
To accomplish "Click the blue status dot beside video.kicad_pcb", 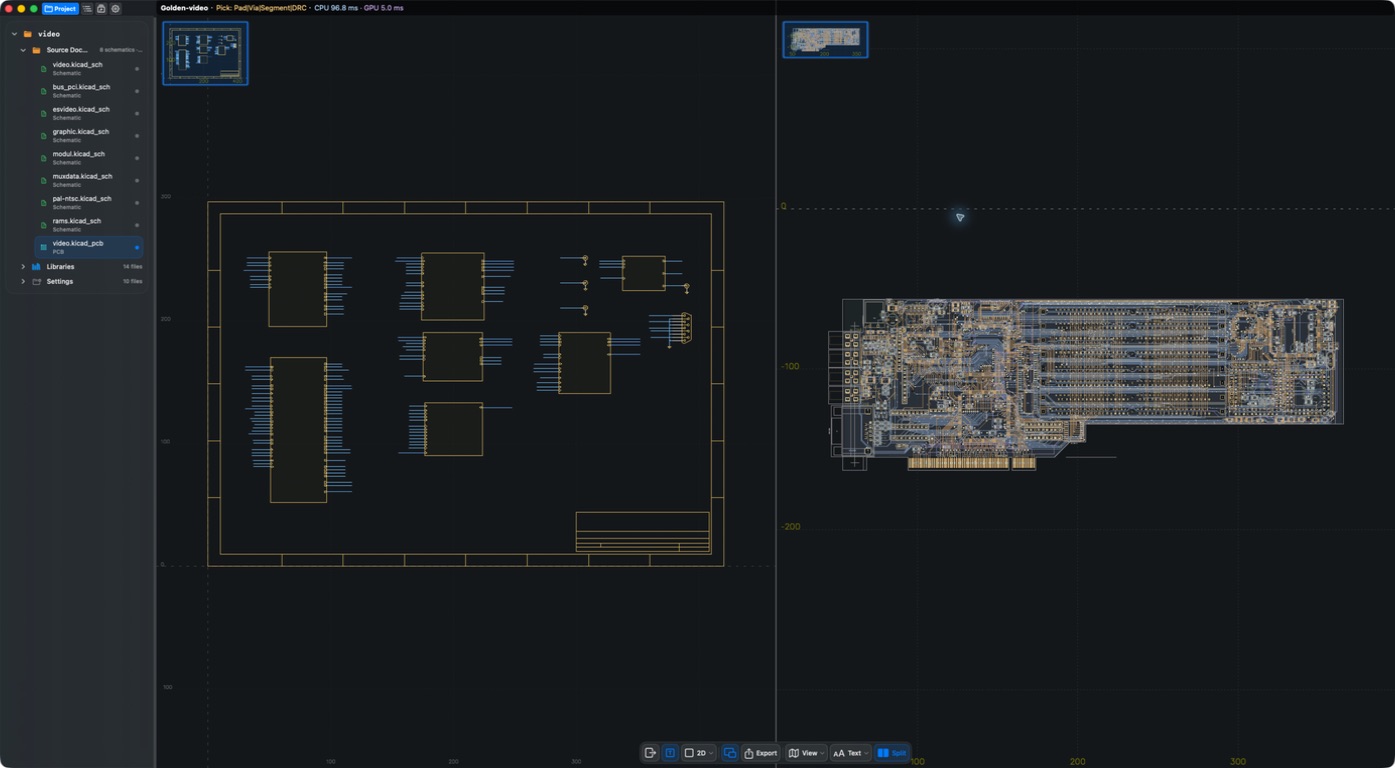I will 137,247.
